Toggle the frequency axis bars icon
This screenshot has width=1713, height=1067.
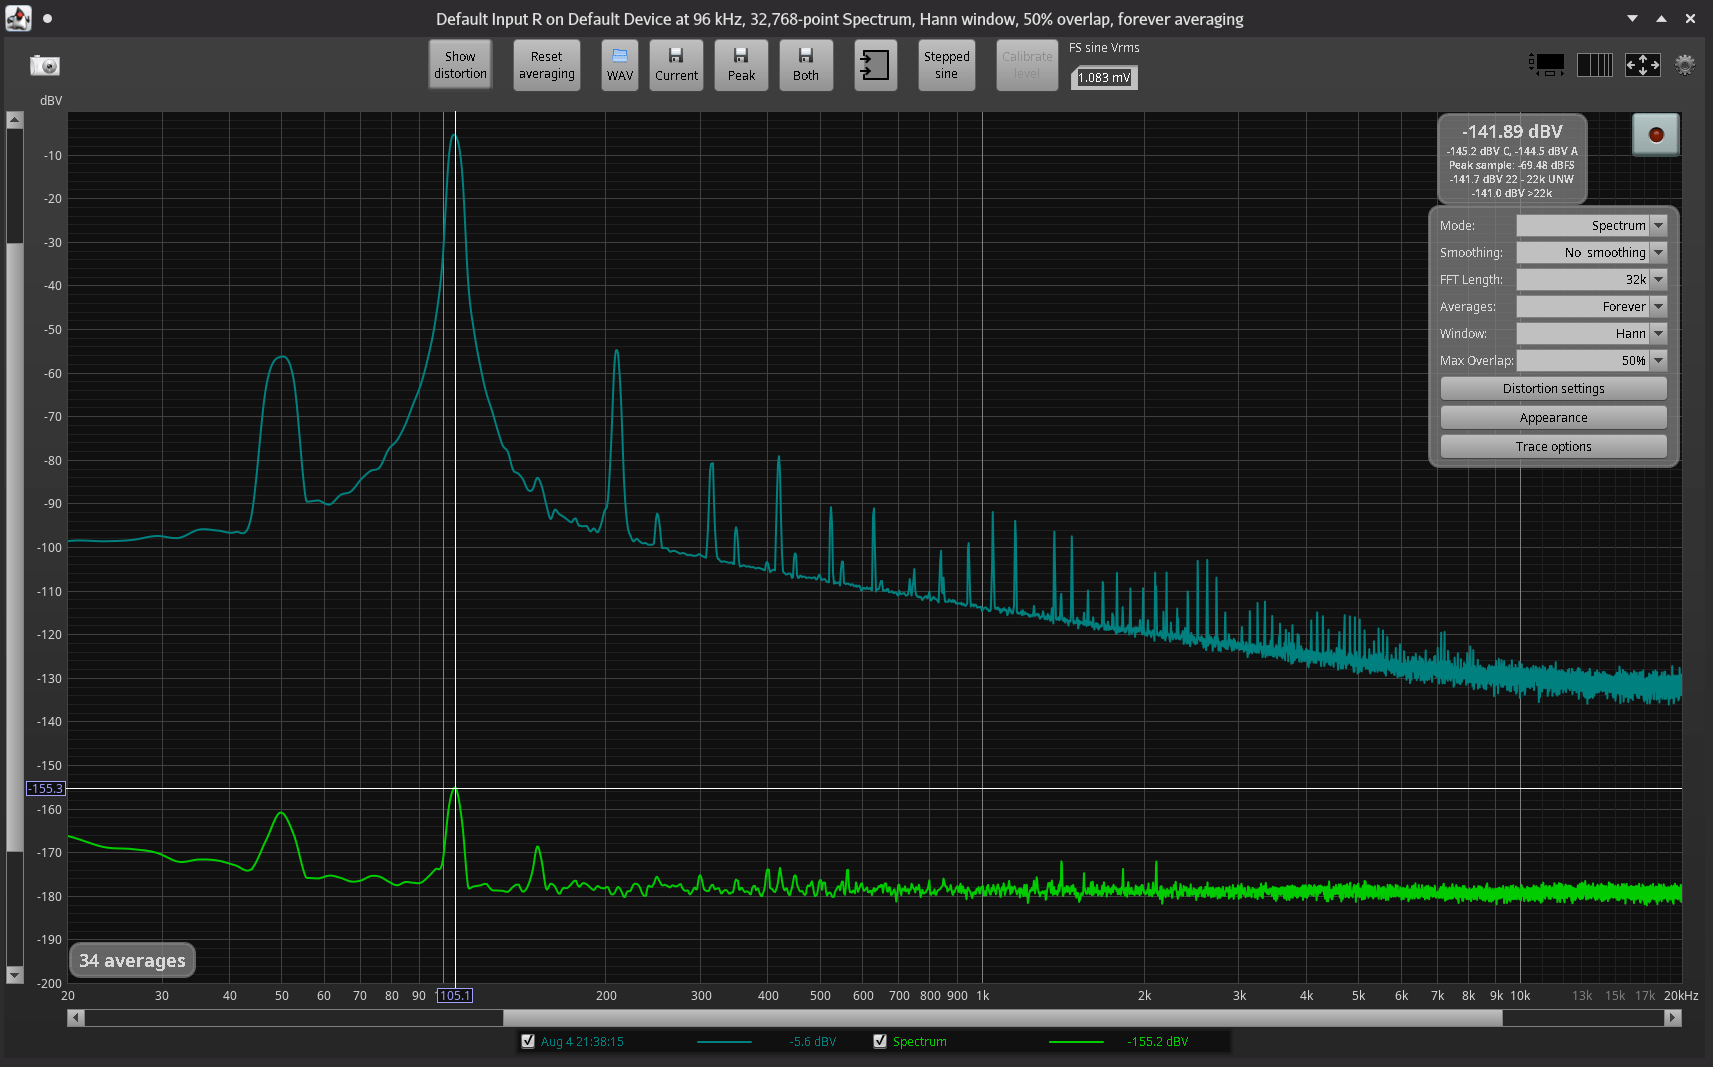click(x=1595, y=65)
